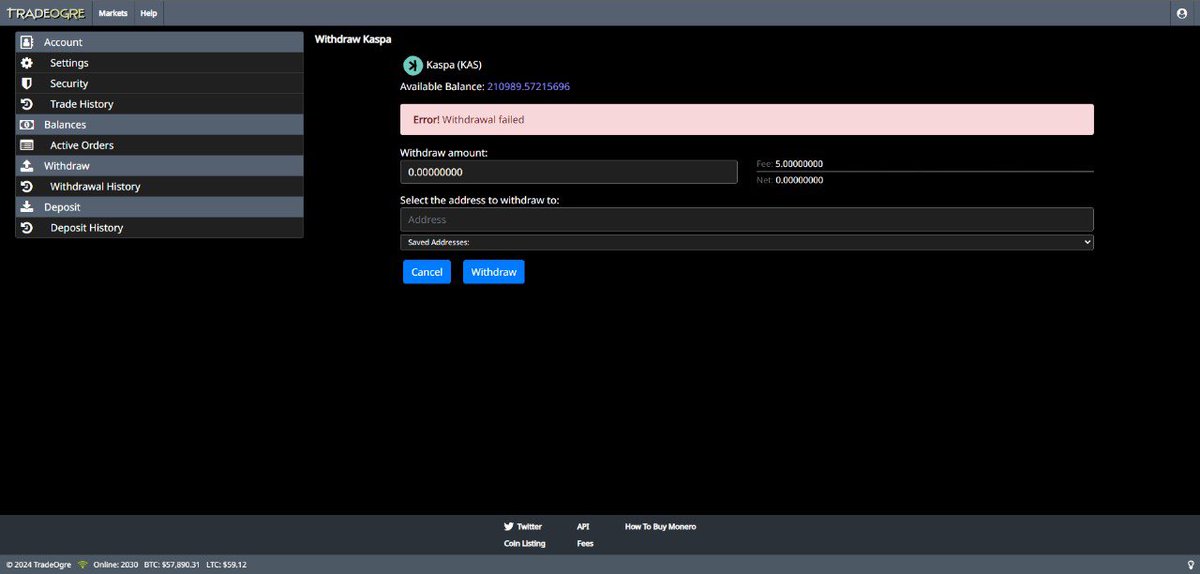Open the user account icon in top bar

[1182, 13]
